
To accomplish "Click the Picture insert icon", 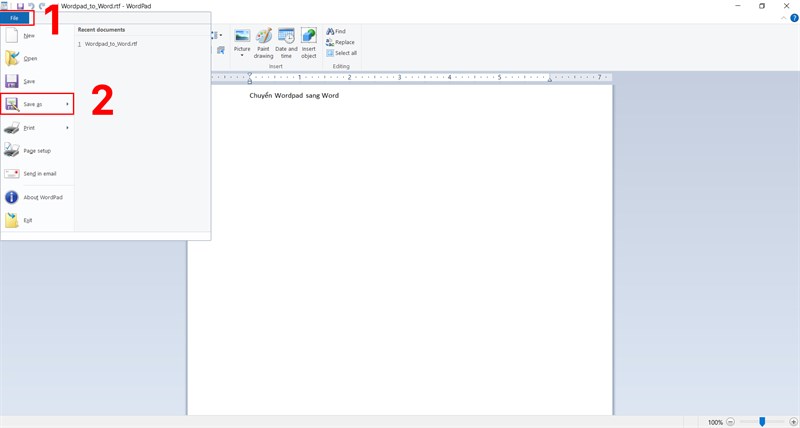I will coord(242,36).
